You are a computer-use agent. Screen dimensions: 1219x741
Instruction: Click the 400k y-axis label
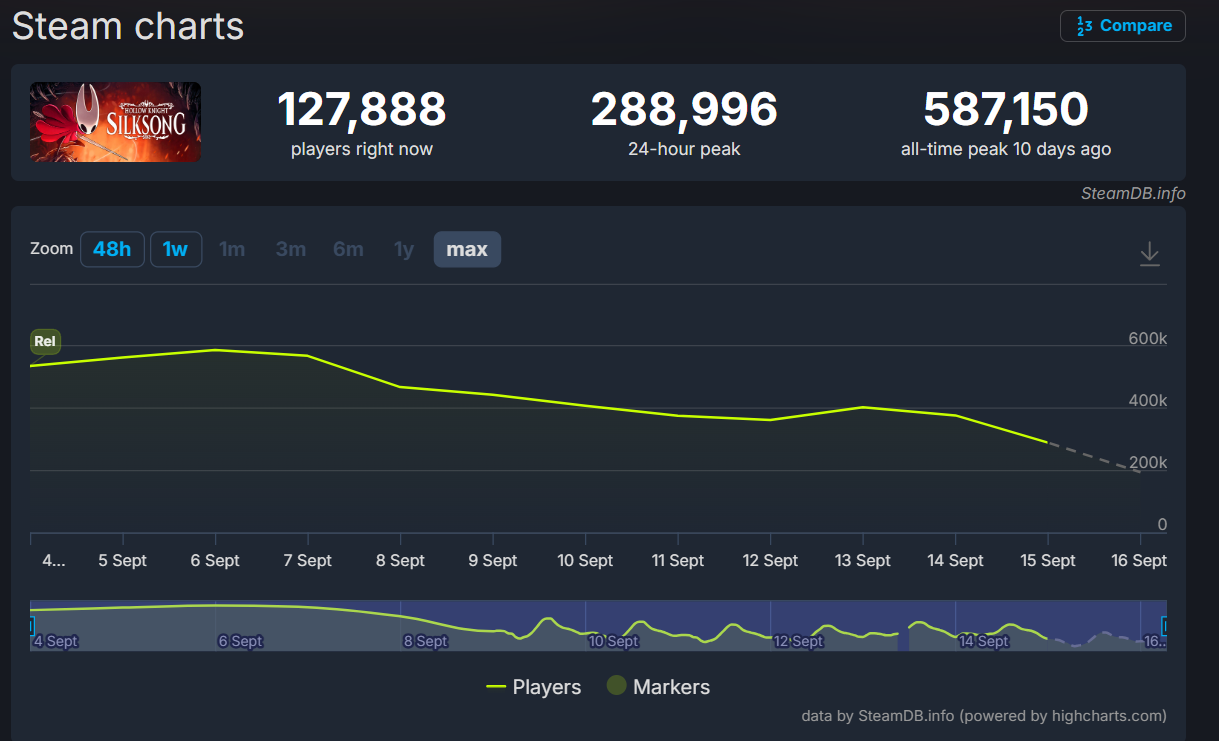(x=1148, y=401)
